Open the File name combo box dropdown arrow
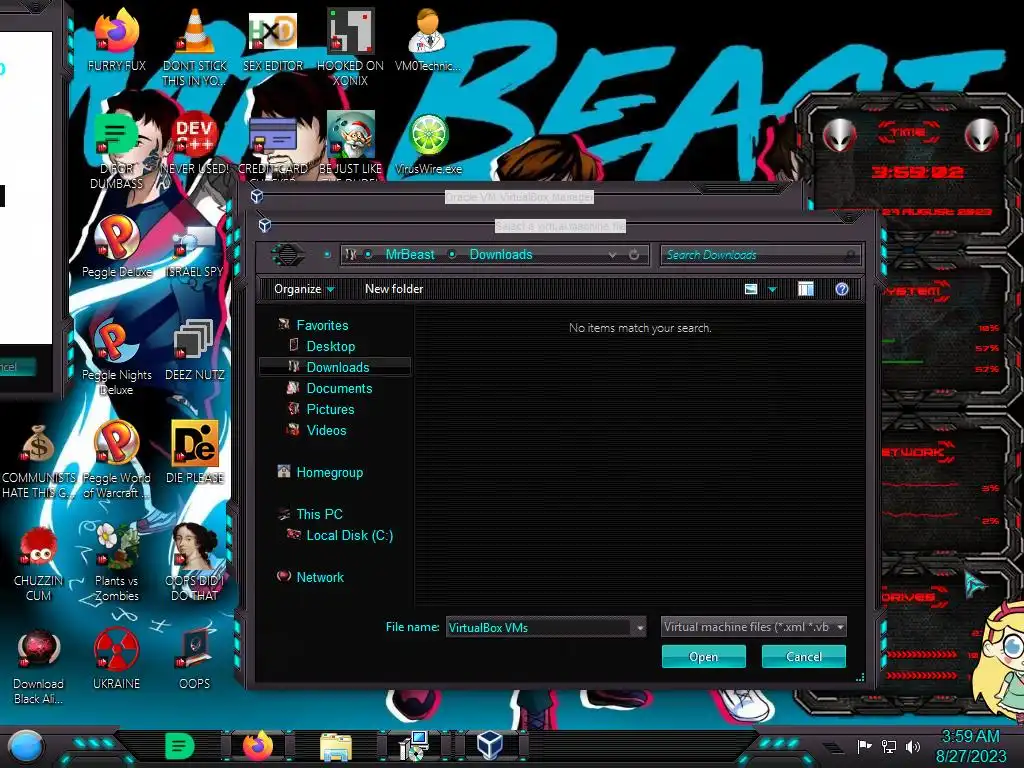Viewport: 1024px width, 768px height. coord(639,628)
